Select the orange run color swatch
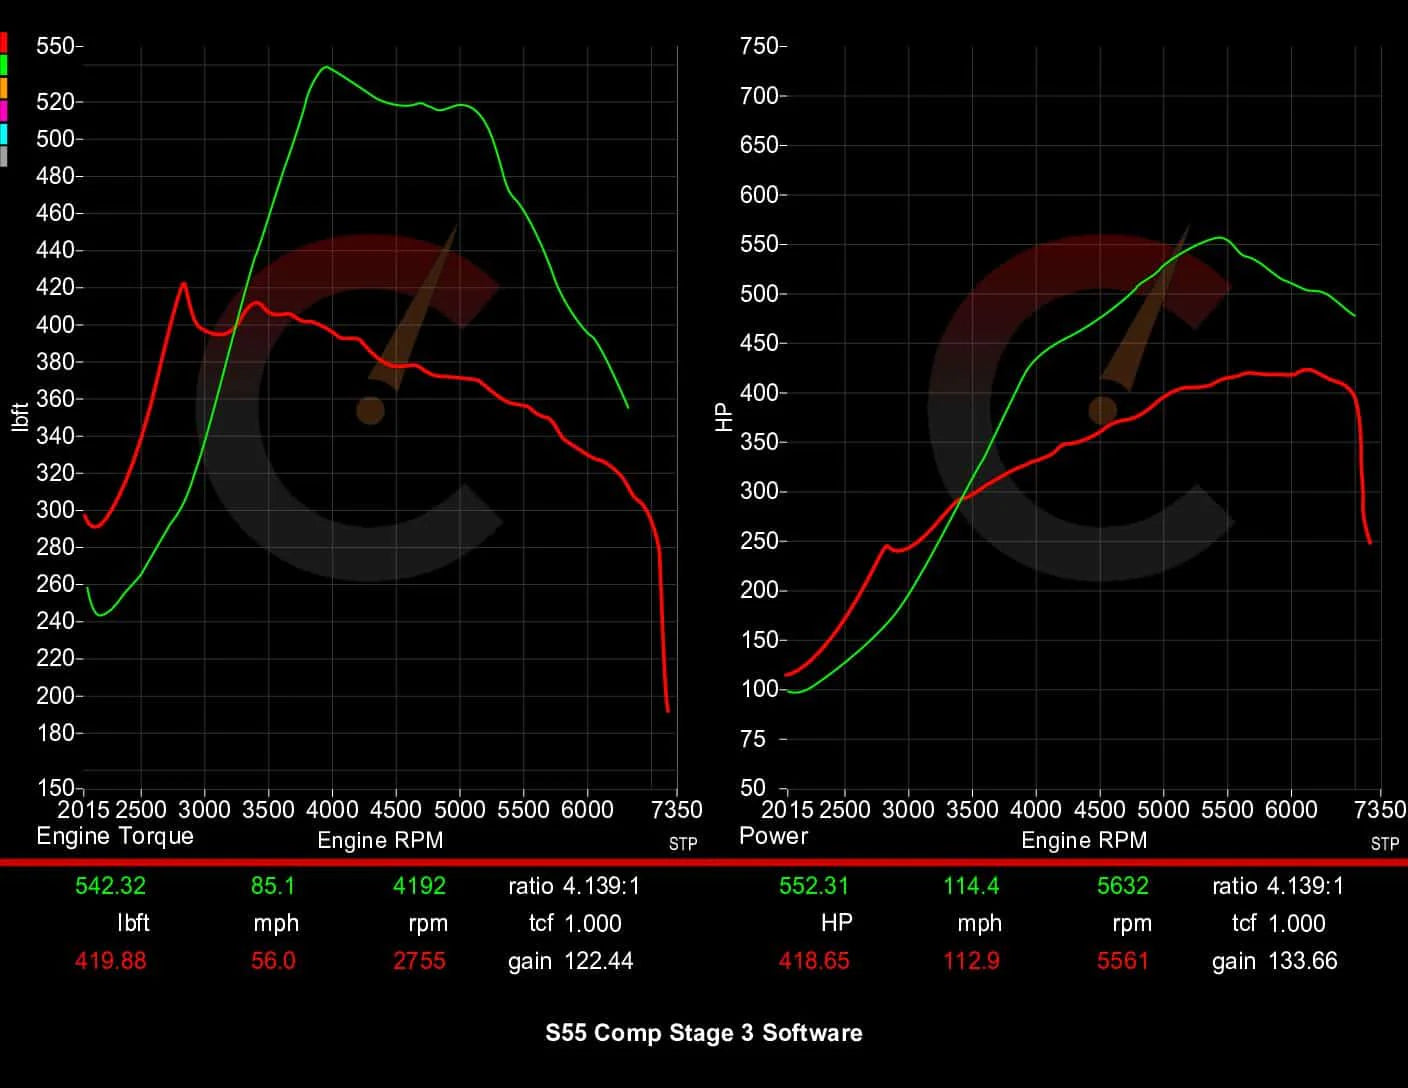Screen dimensions: 1408x1088 [6, 86]
